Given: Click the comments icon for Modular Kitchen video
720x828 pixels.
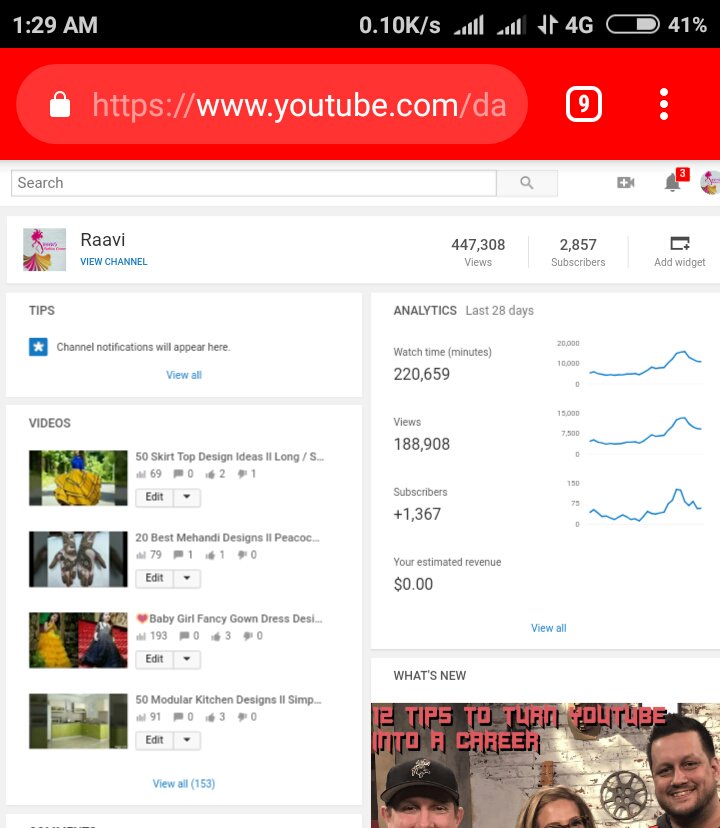Looking at the screenshot, I should (x=179, y=717).
